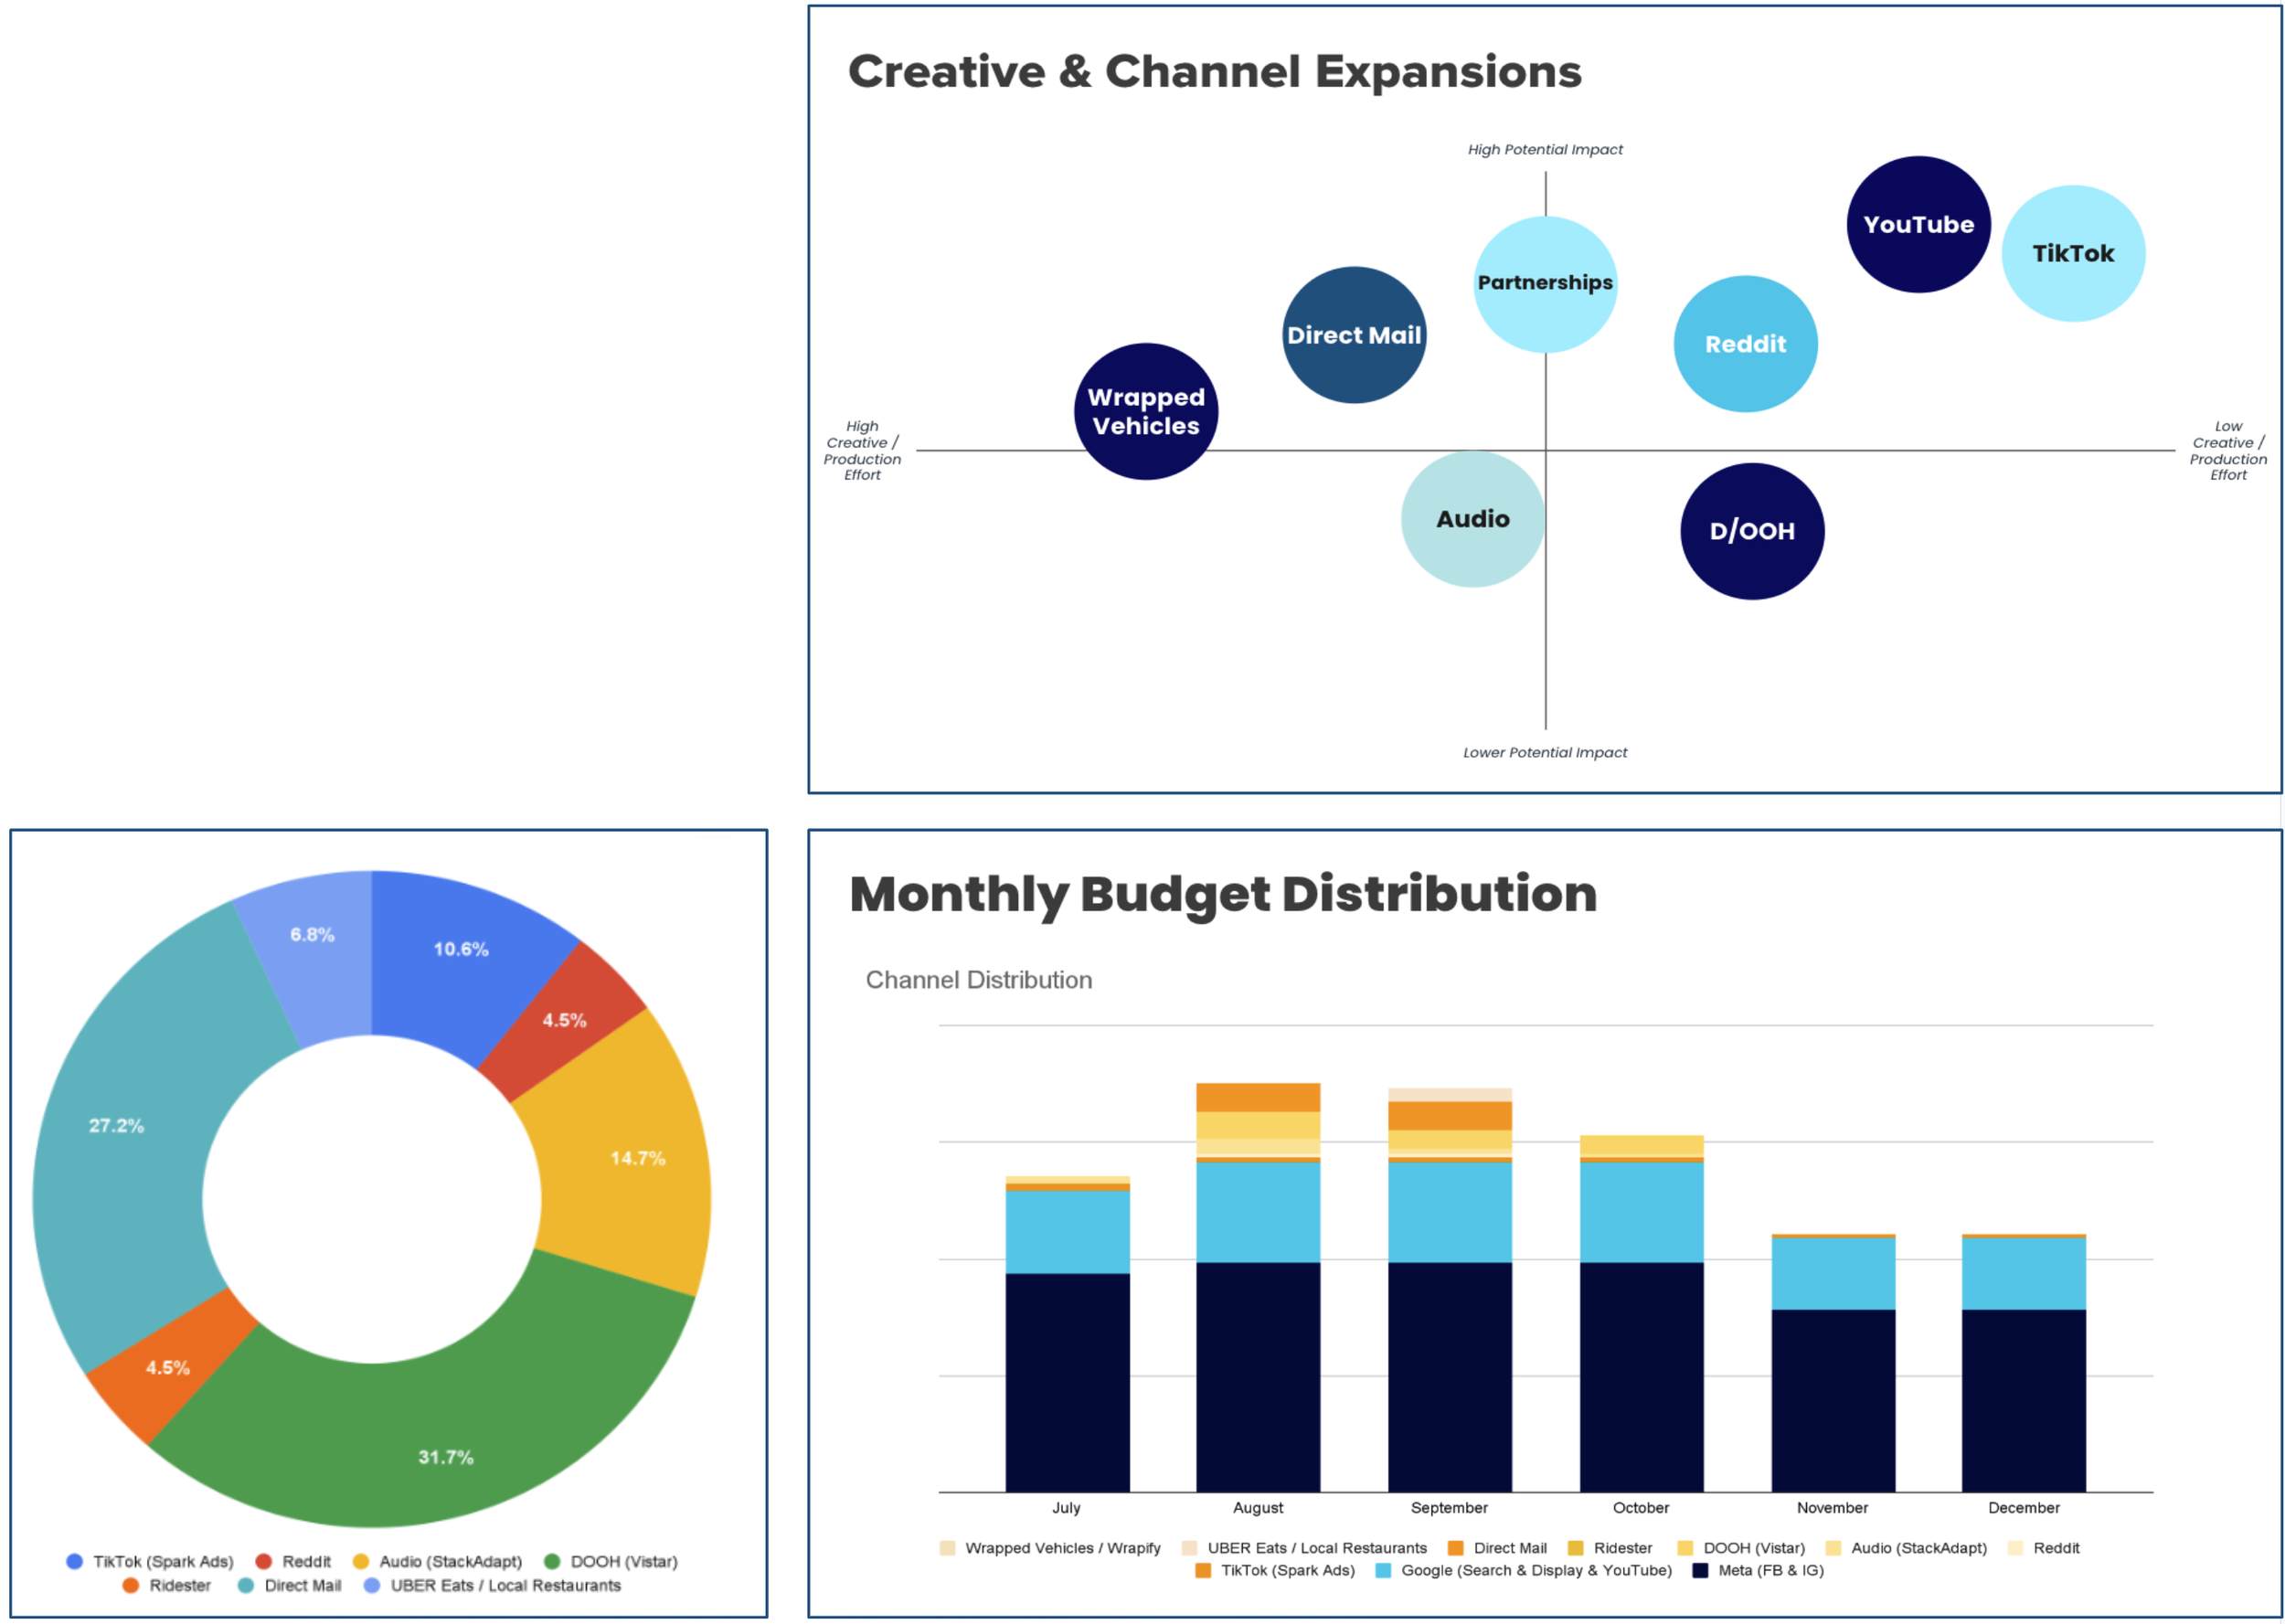The height and width of the screenshot is (1624, 2285).
Task: Select the Ridester donut legend entry
Action: click(179, 1585)
